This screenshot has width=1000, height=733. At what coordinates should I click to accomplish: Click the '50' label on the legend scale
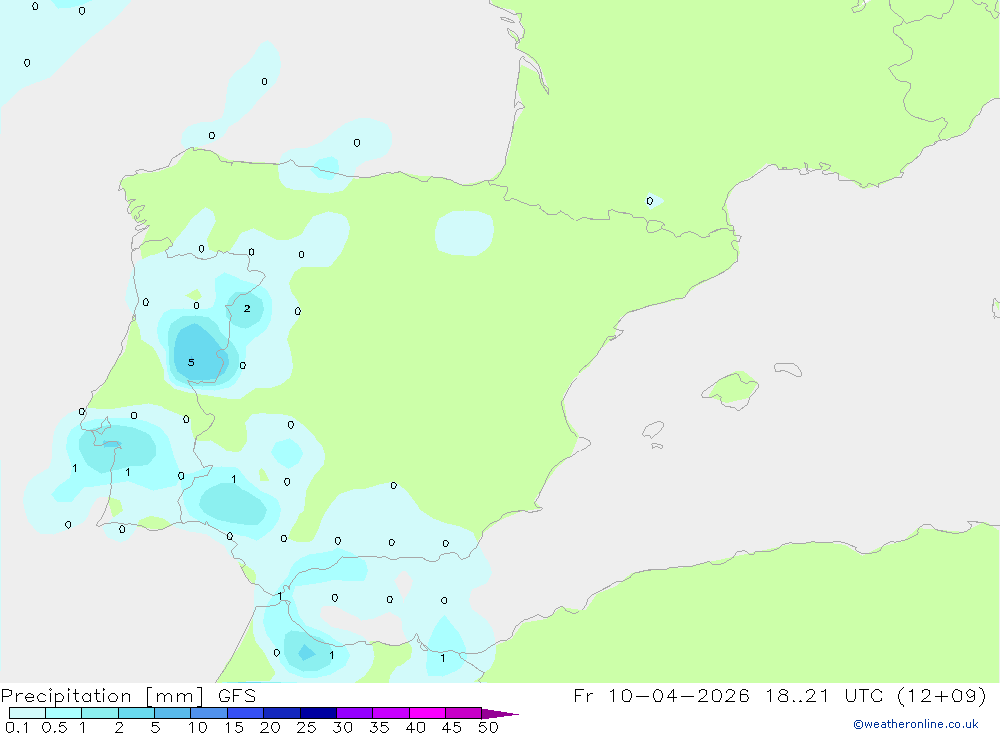pyautogui.click(x=488, y=727)
